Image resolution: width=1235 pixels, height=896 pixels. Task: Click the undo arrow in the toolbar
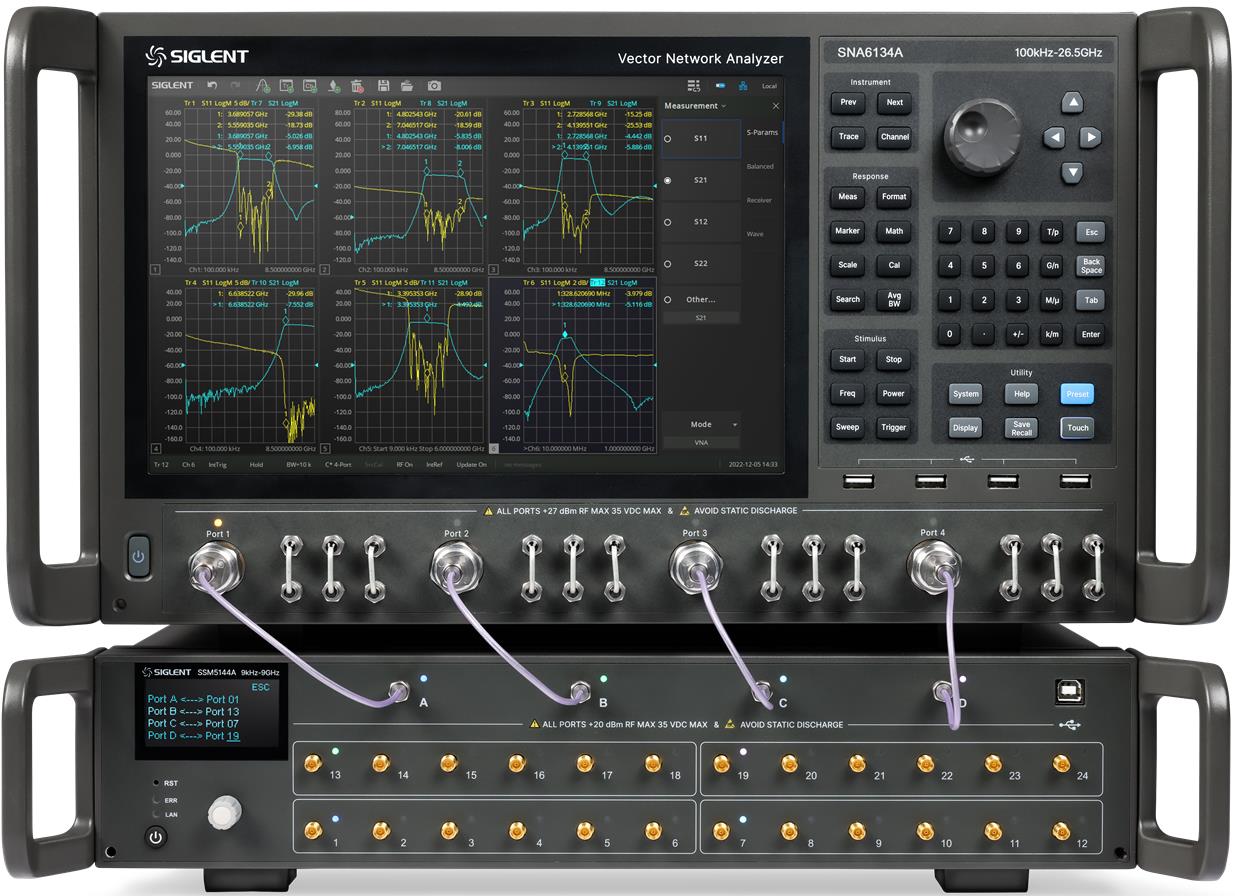click(x=212, y=86)
